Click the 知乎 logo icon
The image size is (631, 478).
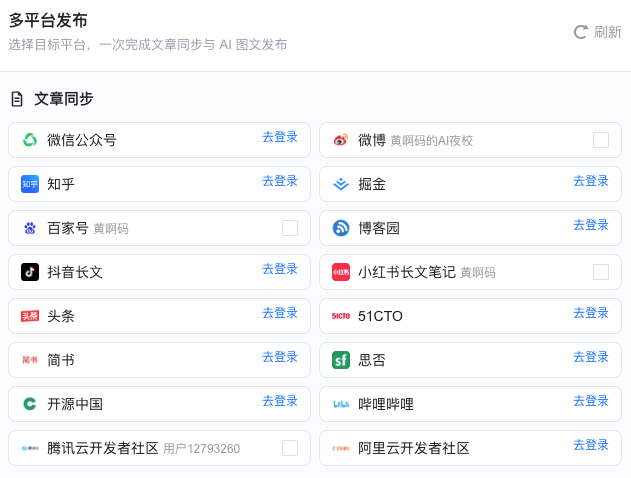click(x=30, y=184)
